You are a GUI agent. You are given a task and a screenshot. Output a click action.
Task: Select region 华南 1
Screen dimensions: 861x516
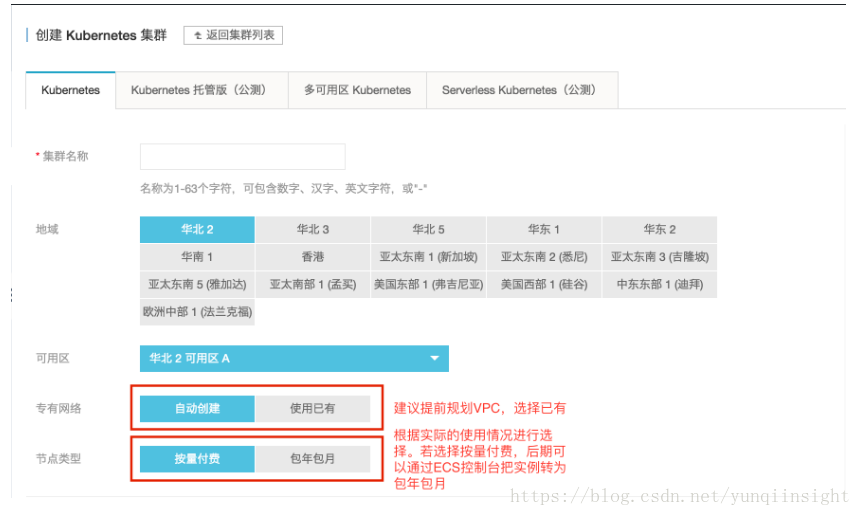(x=197, y=257)
